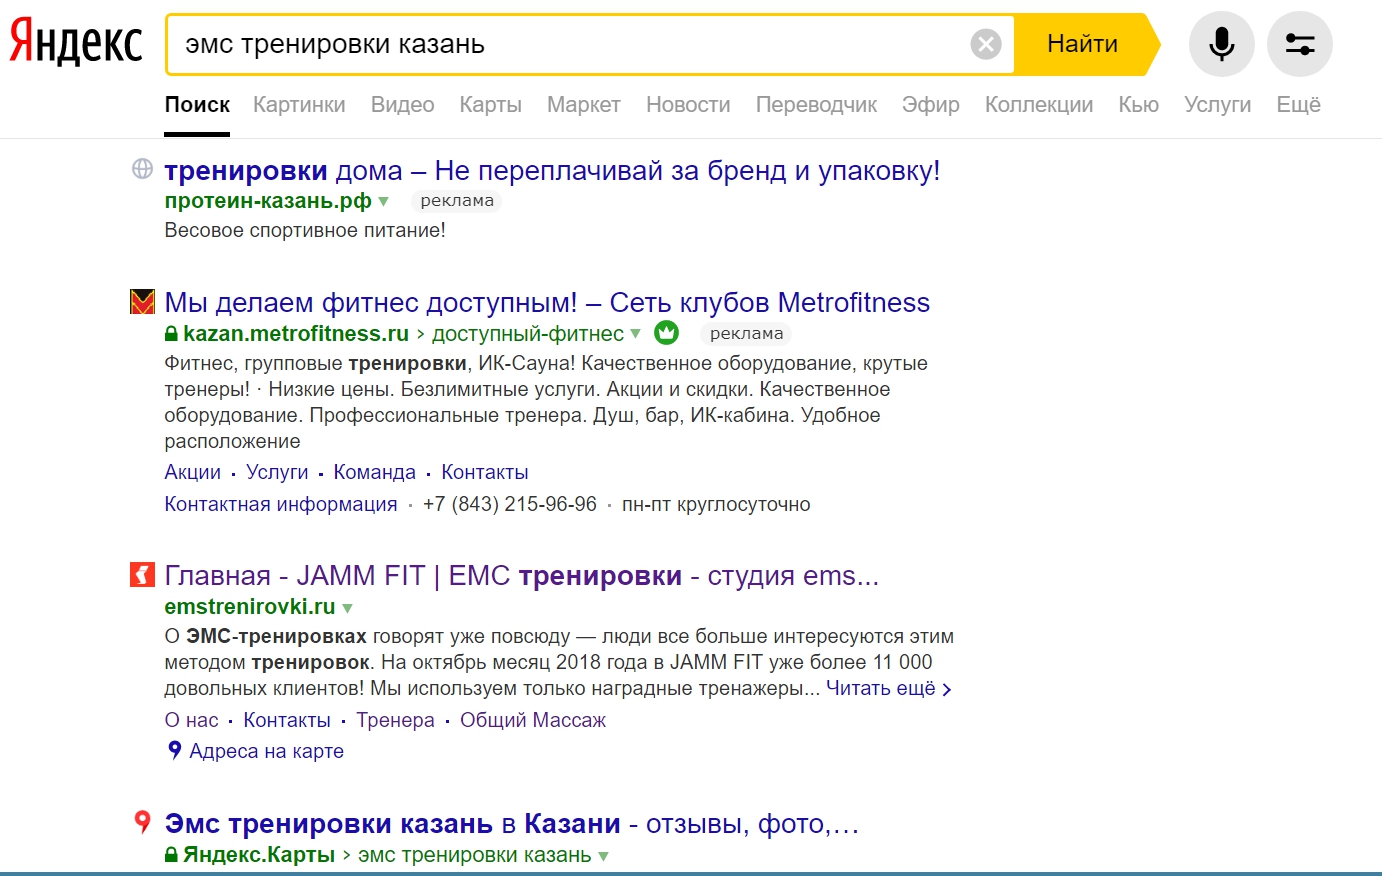Open the Услуги sitelink under Metrofitness

point(277,472)
